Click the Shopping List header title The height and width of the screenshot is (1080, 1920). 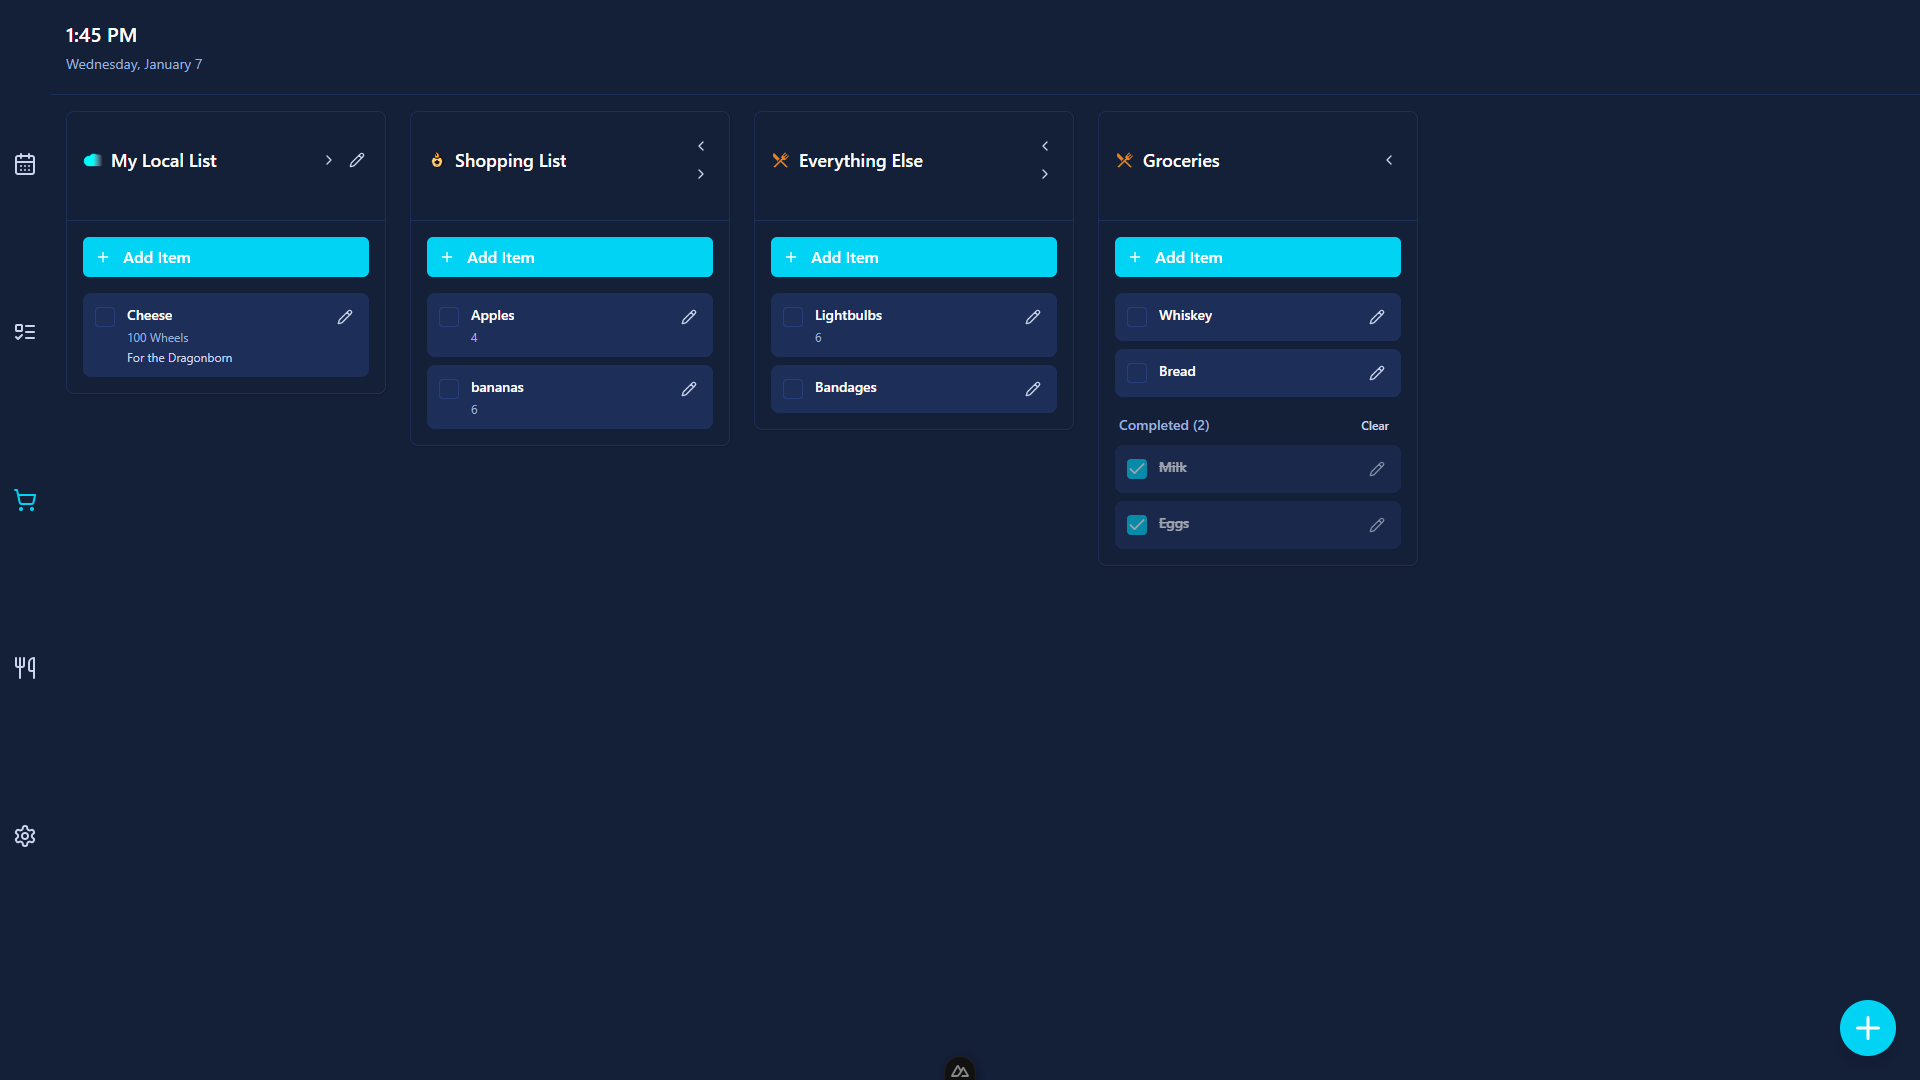click(x=510, y=161)
